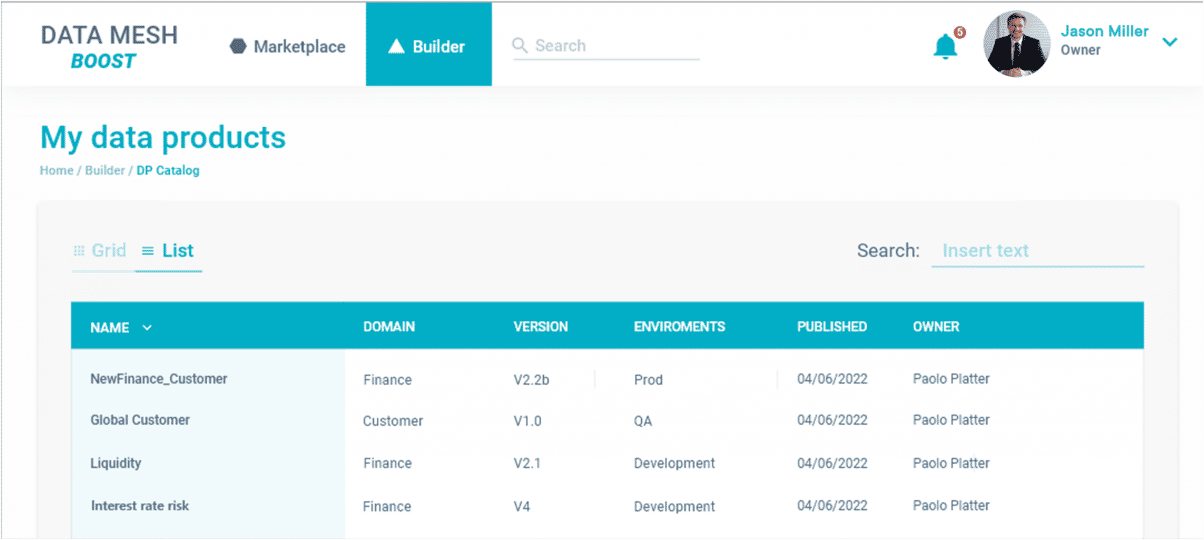Viewport: 1204px width, 540px height.
Task: Click the red notification count badge
Action: [x=960, y=32]
